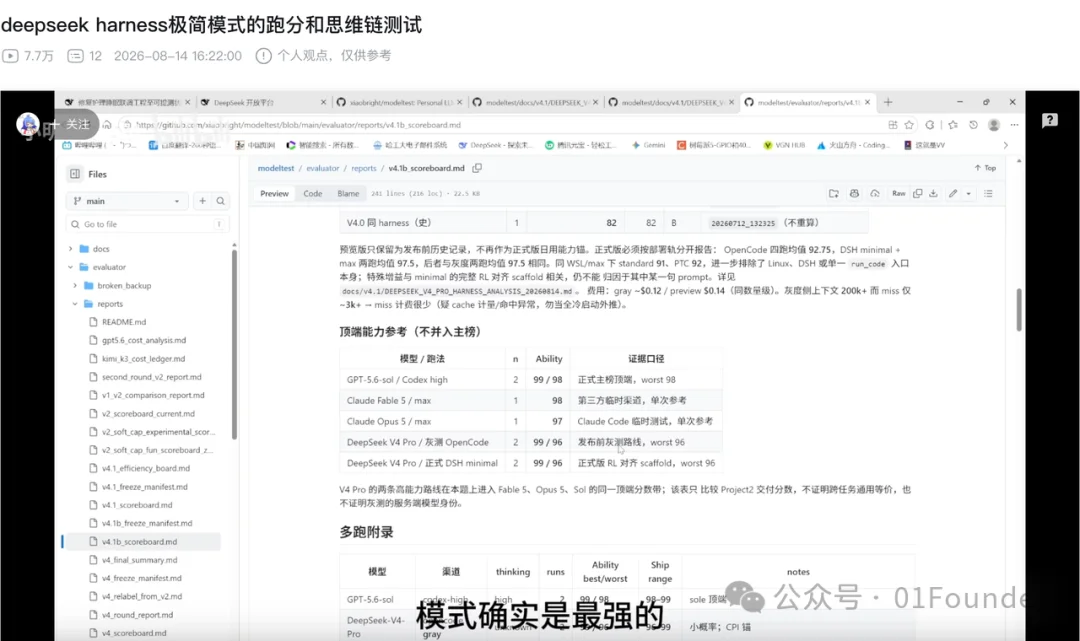Switch to the Code tab
The height and width of the screenshot is (641, 1080).
pyautogui.click(x=313, y=193)
